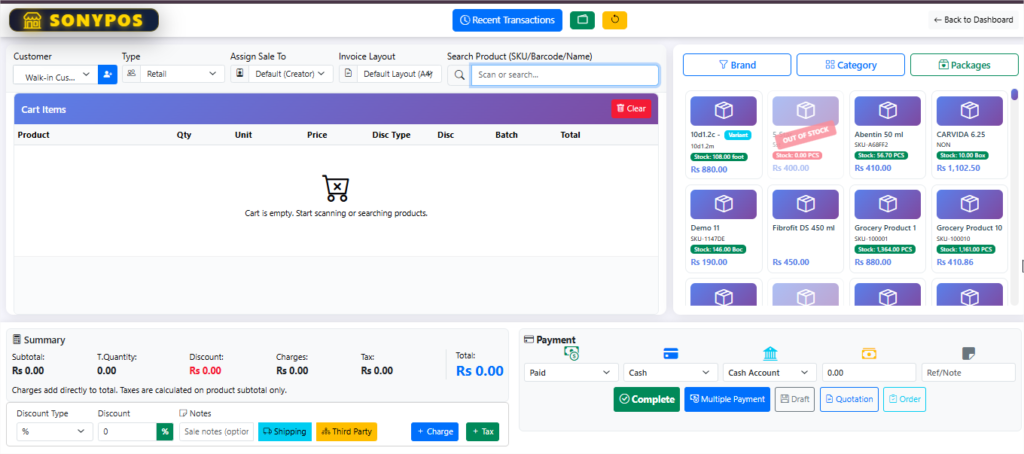Switch to the Category filter tab
This screenshot has width=1024, height=454.
click(x=850, y=65)
